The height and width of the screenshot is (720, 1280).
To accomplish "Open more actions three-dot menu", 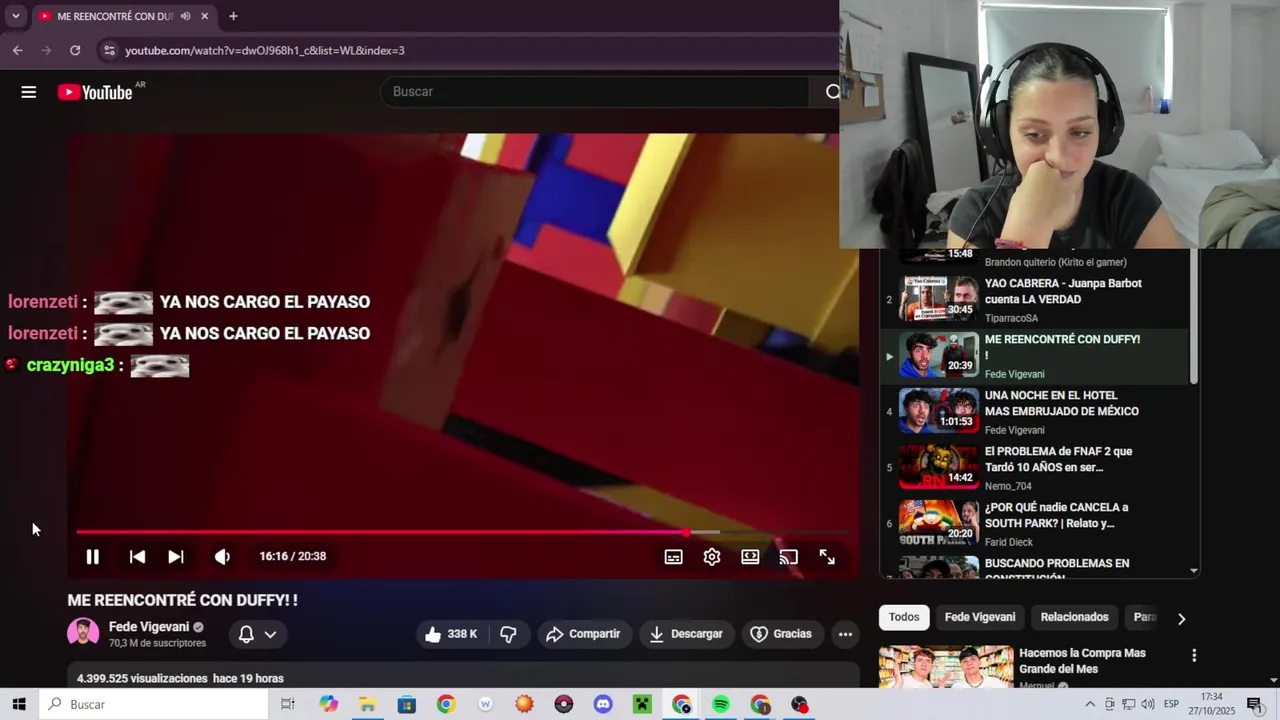I will coord(845,634).
